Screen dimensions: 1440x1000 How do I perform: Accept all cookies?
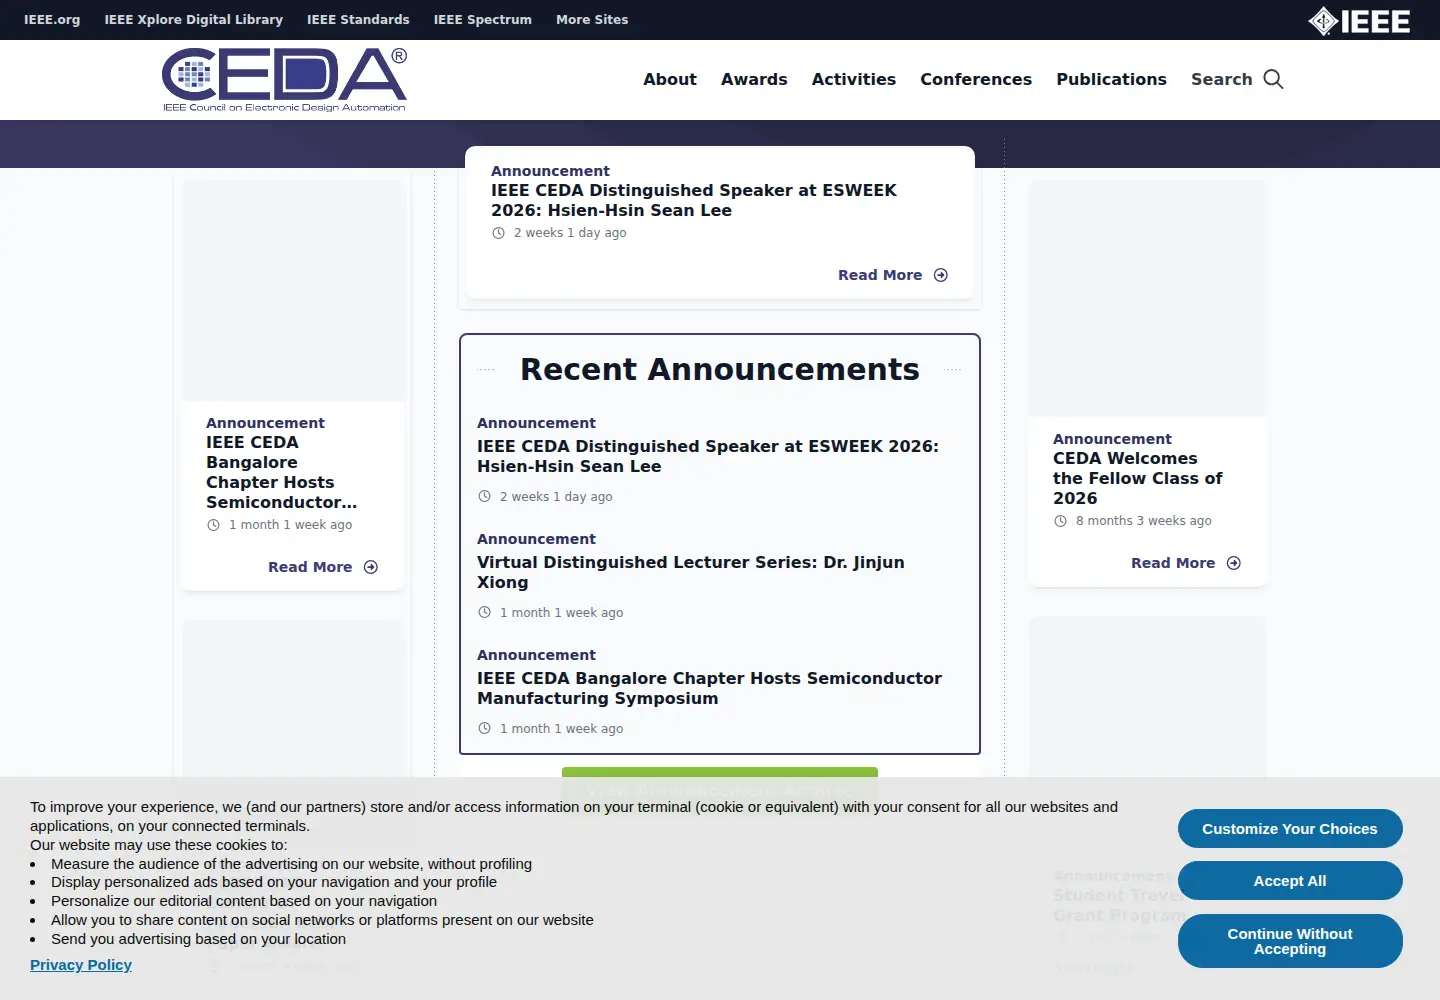[1290, 881]
